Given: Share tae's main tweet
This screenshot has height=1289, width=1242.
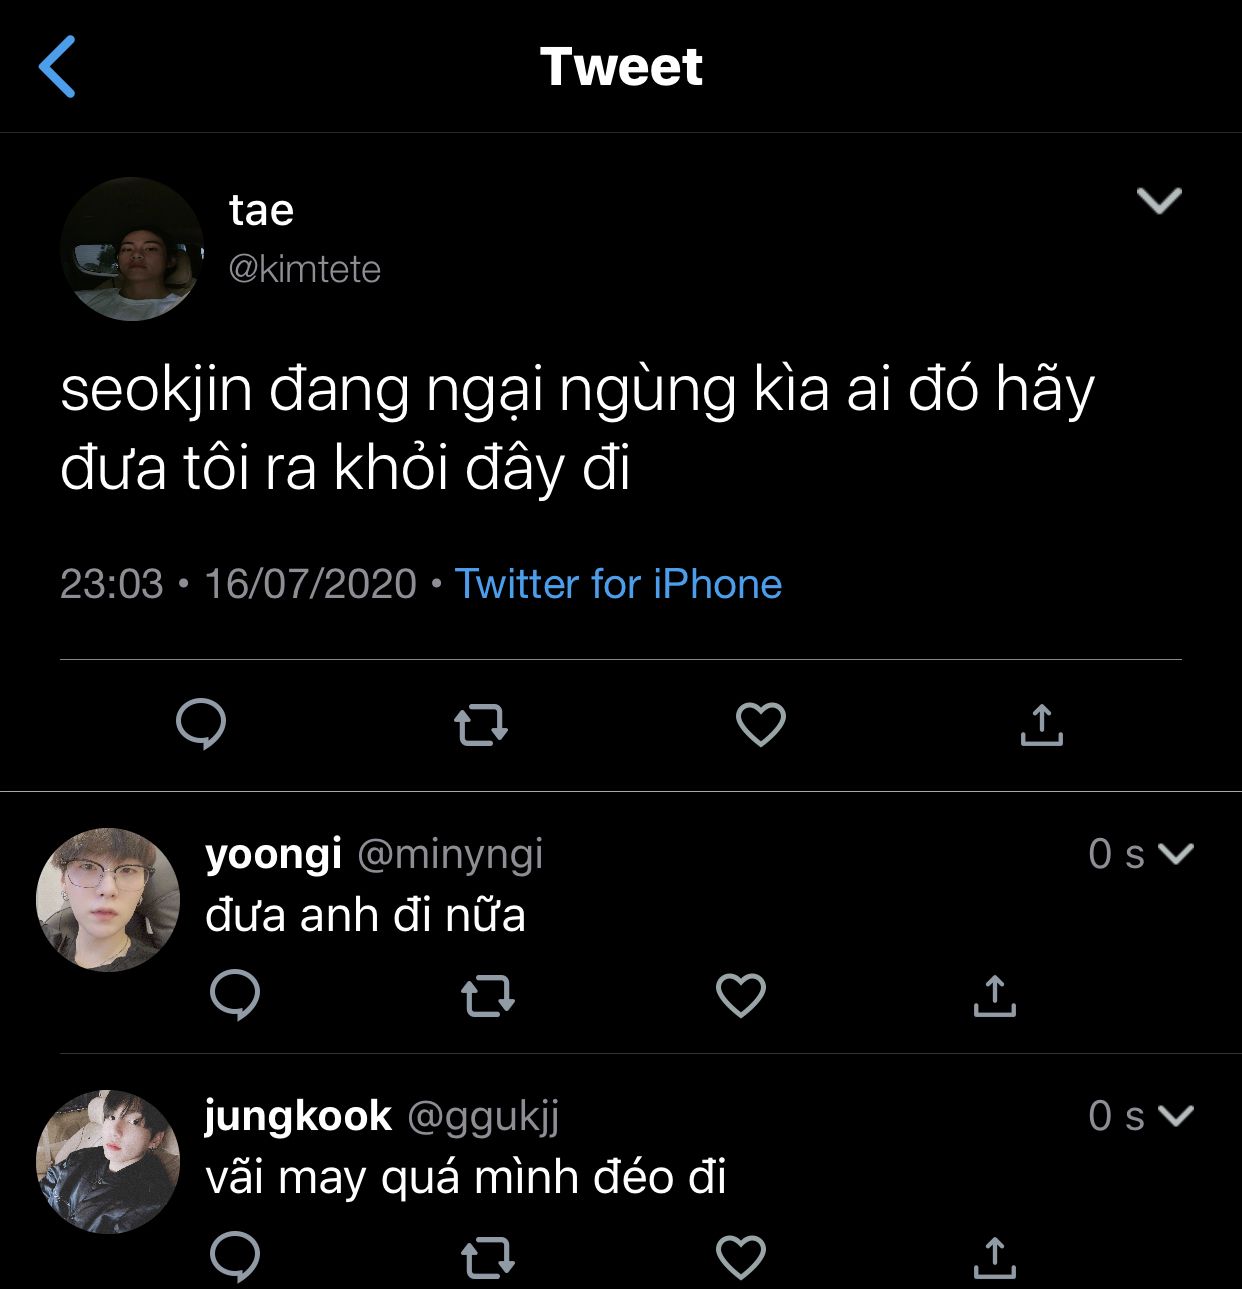Looking at the screenshot, I should [x=1041, y=724].
